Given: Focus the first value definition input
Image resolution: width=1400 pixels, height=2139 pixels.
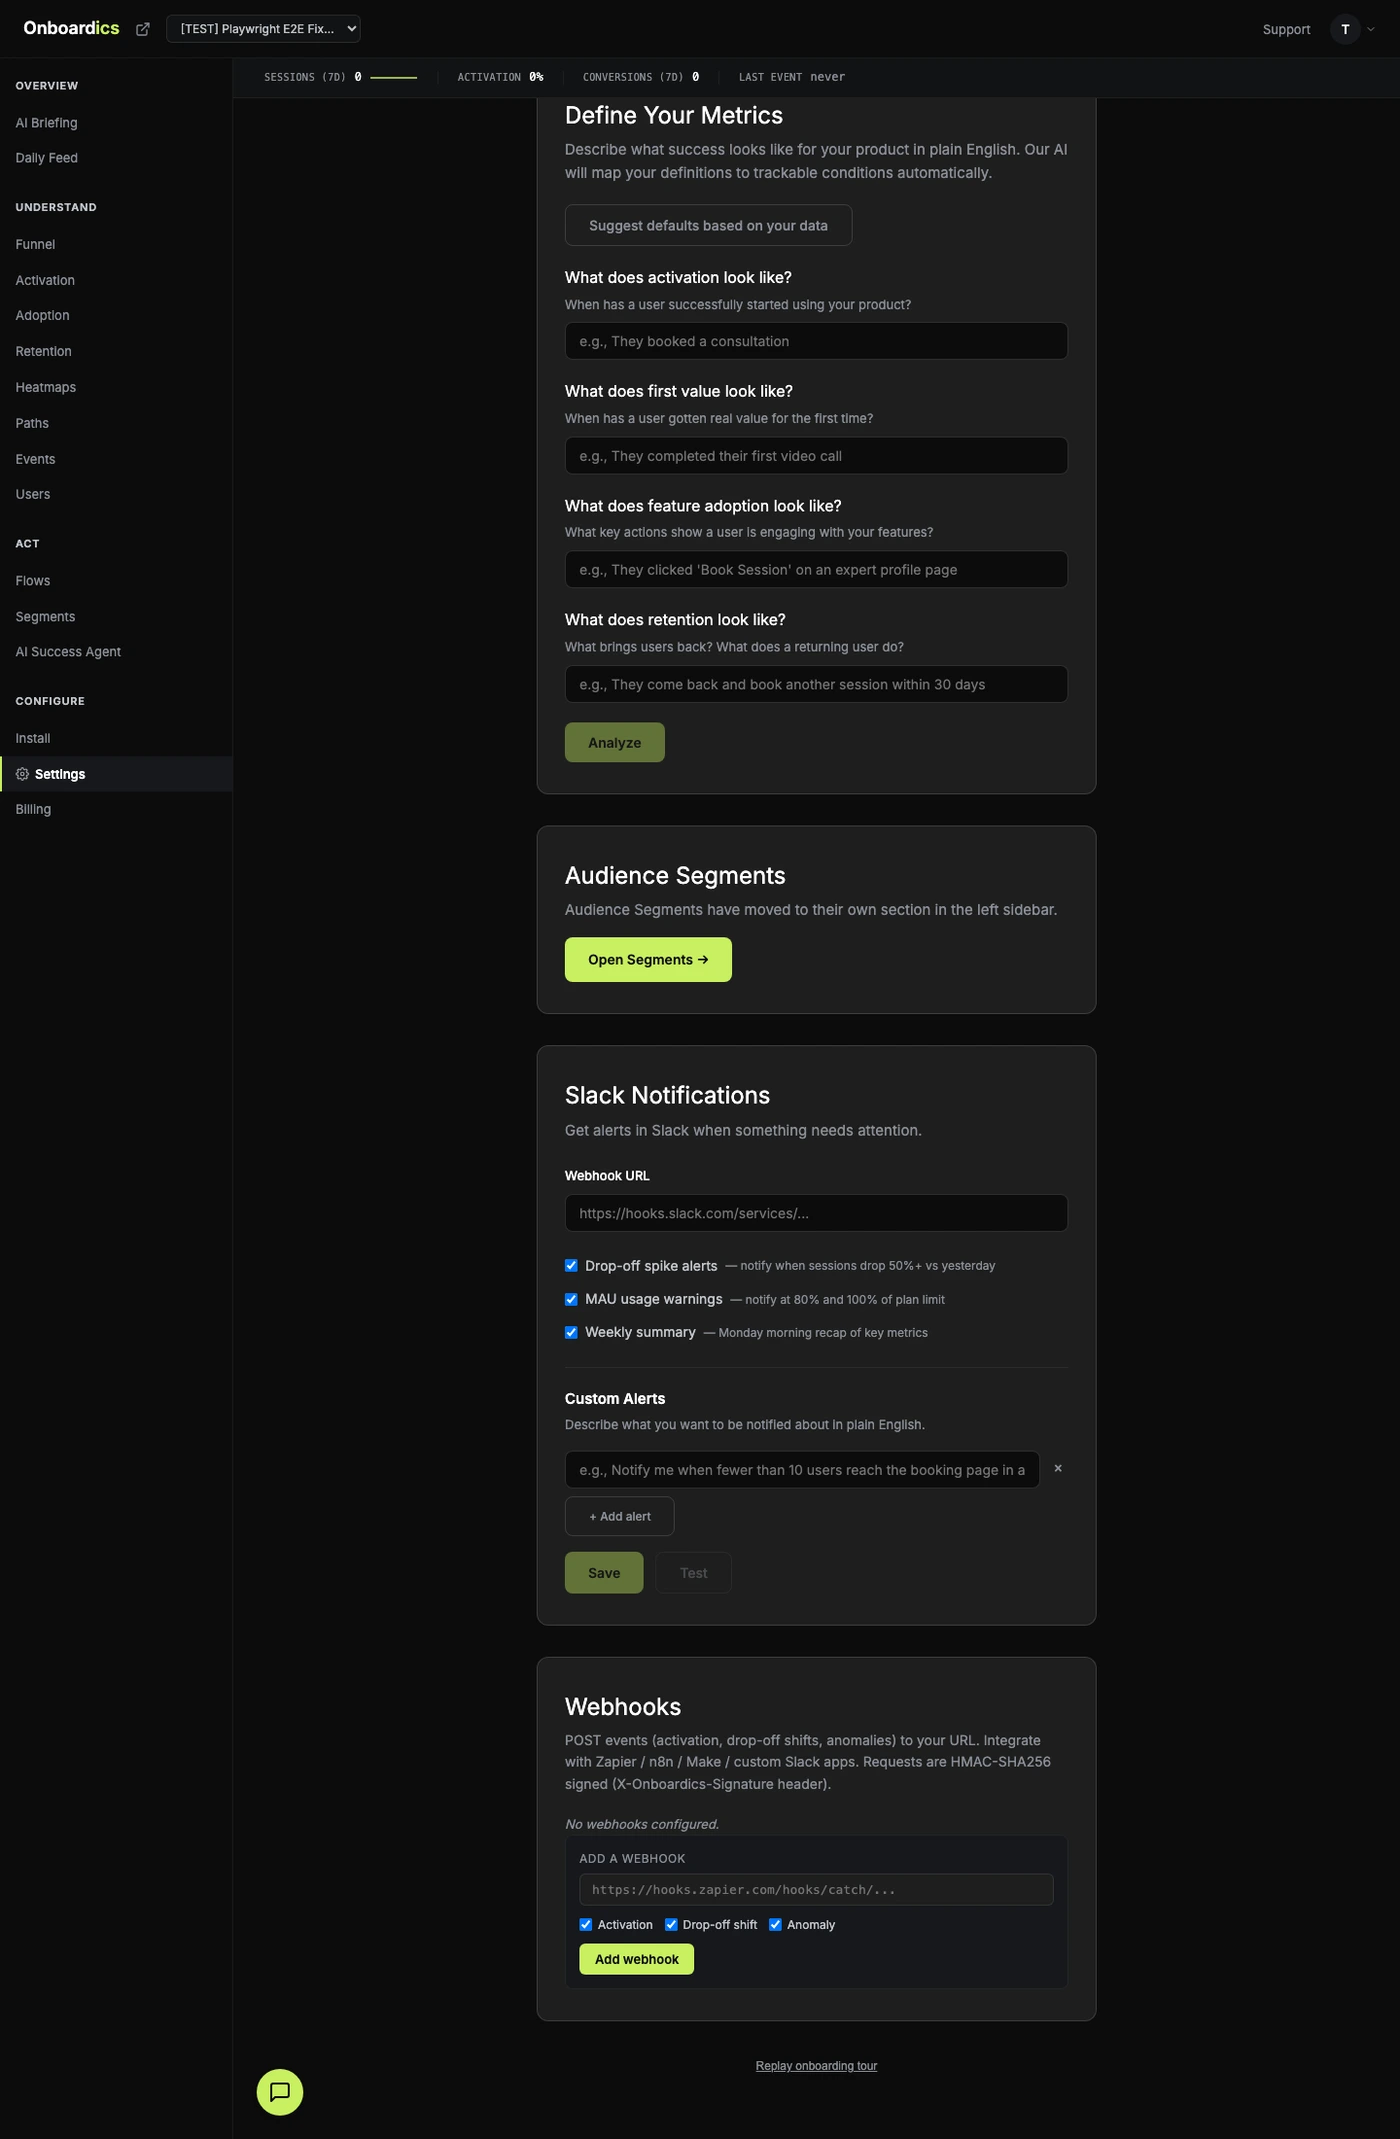Looking at the screenshot, I should point(816,455).
